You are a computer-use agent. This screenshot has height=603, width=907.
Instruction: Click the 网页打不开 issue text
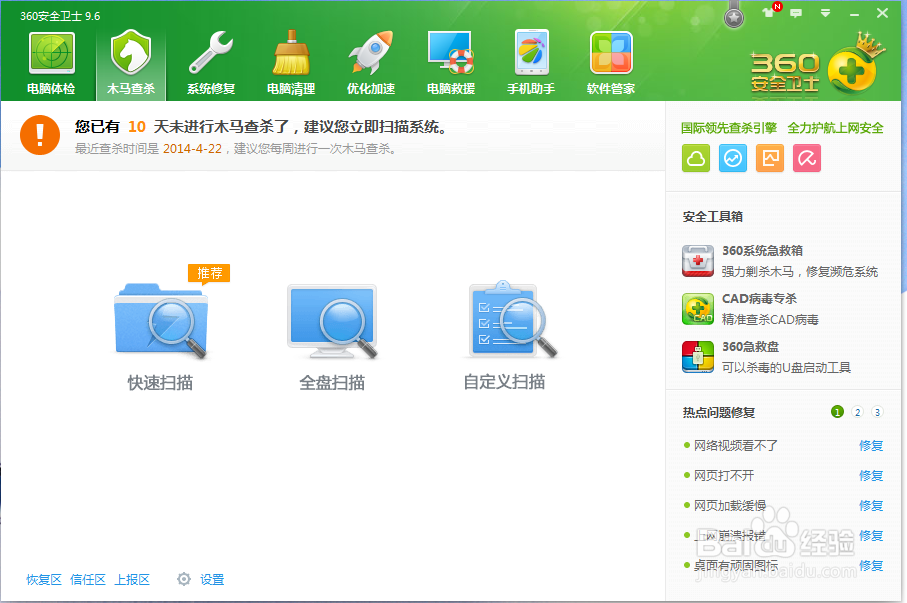point(724,476)
